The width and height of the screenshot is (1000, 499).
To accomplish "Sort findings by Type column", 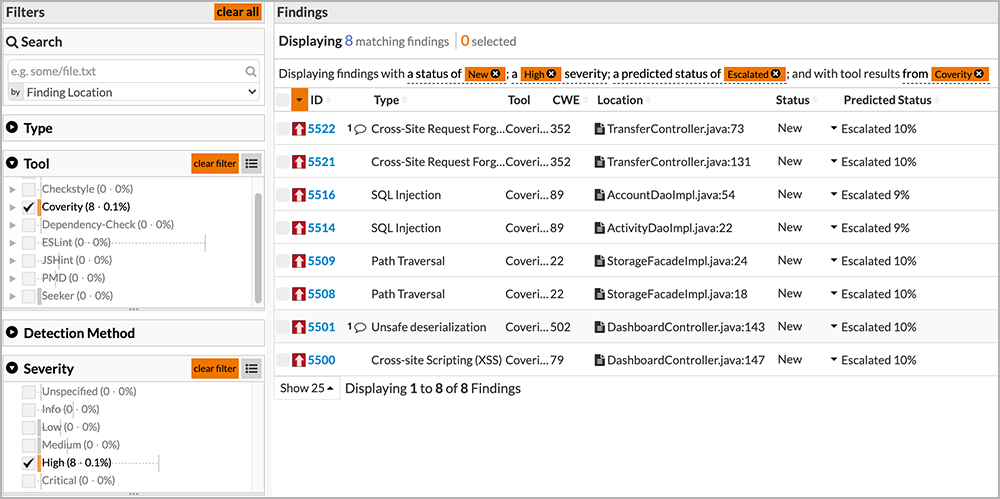I will [390, 100].
